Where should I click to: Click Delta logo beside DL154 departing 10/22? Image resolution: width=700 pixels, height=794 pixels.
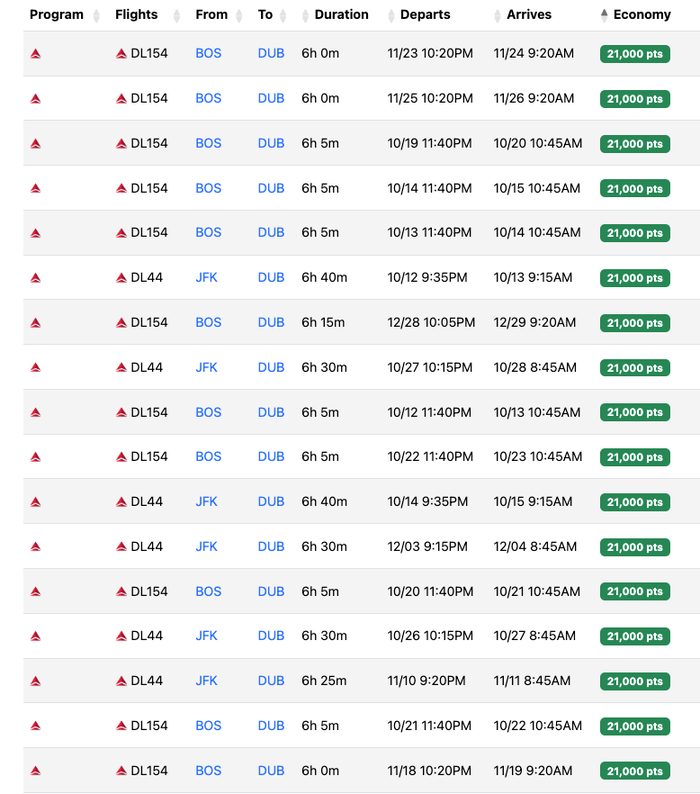tap(121, 457)
